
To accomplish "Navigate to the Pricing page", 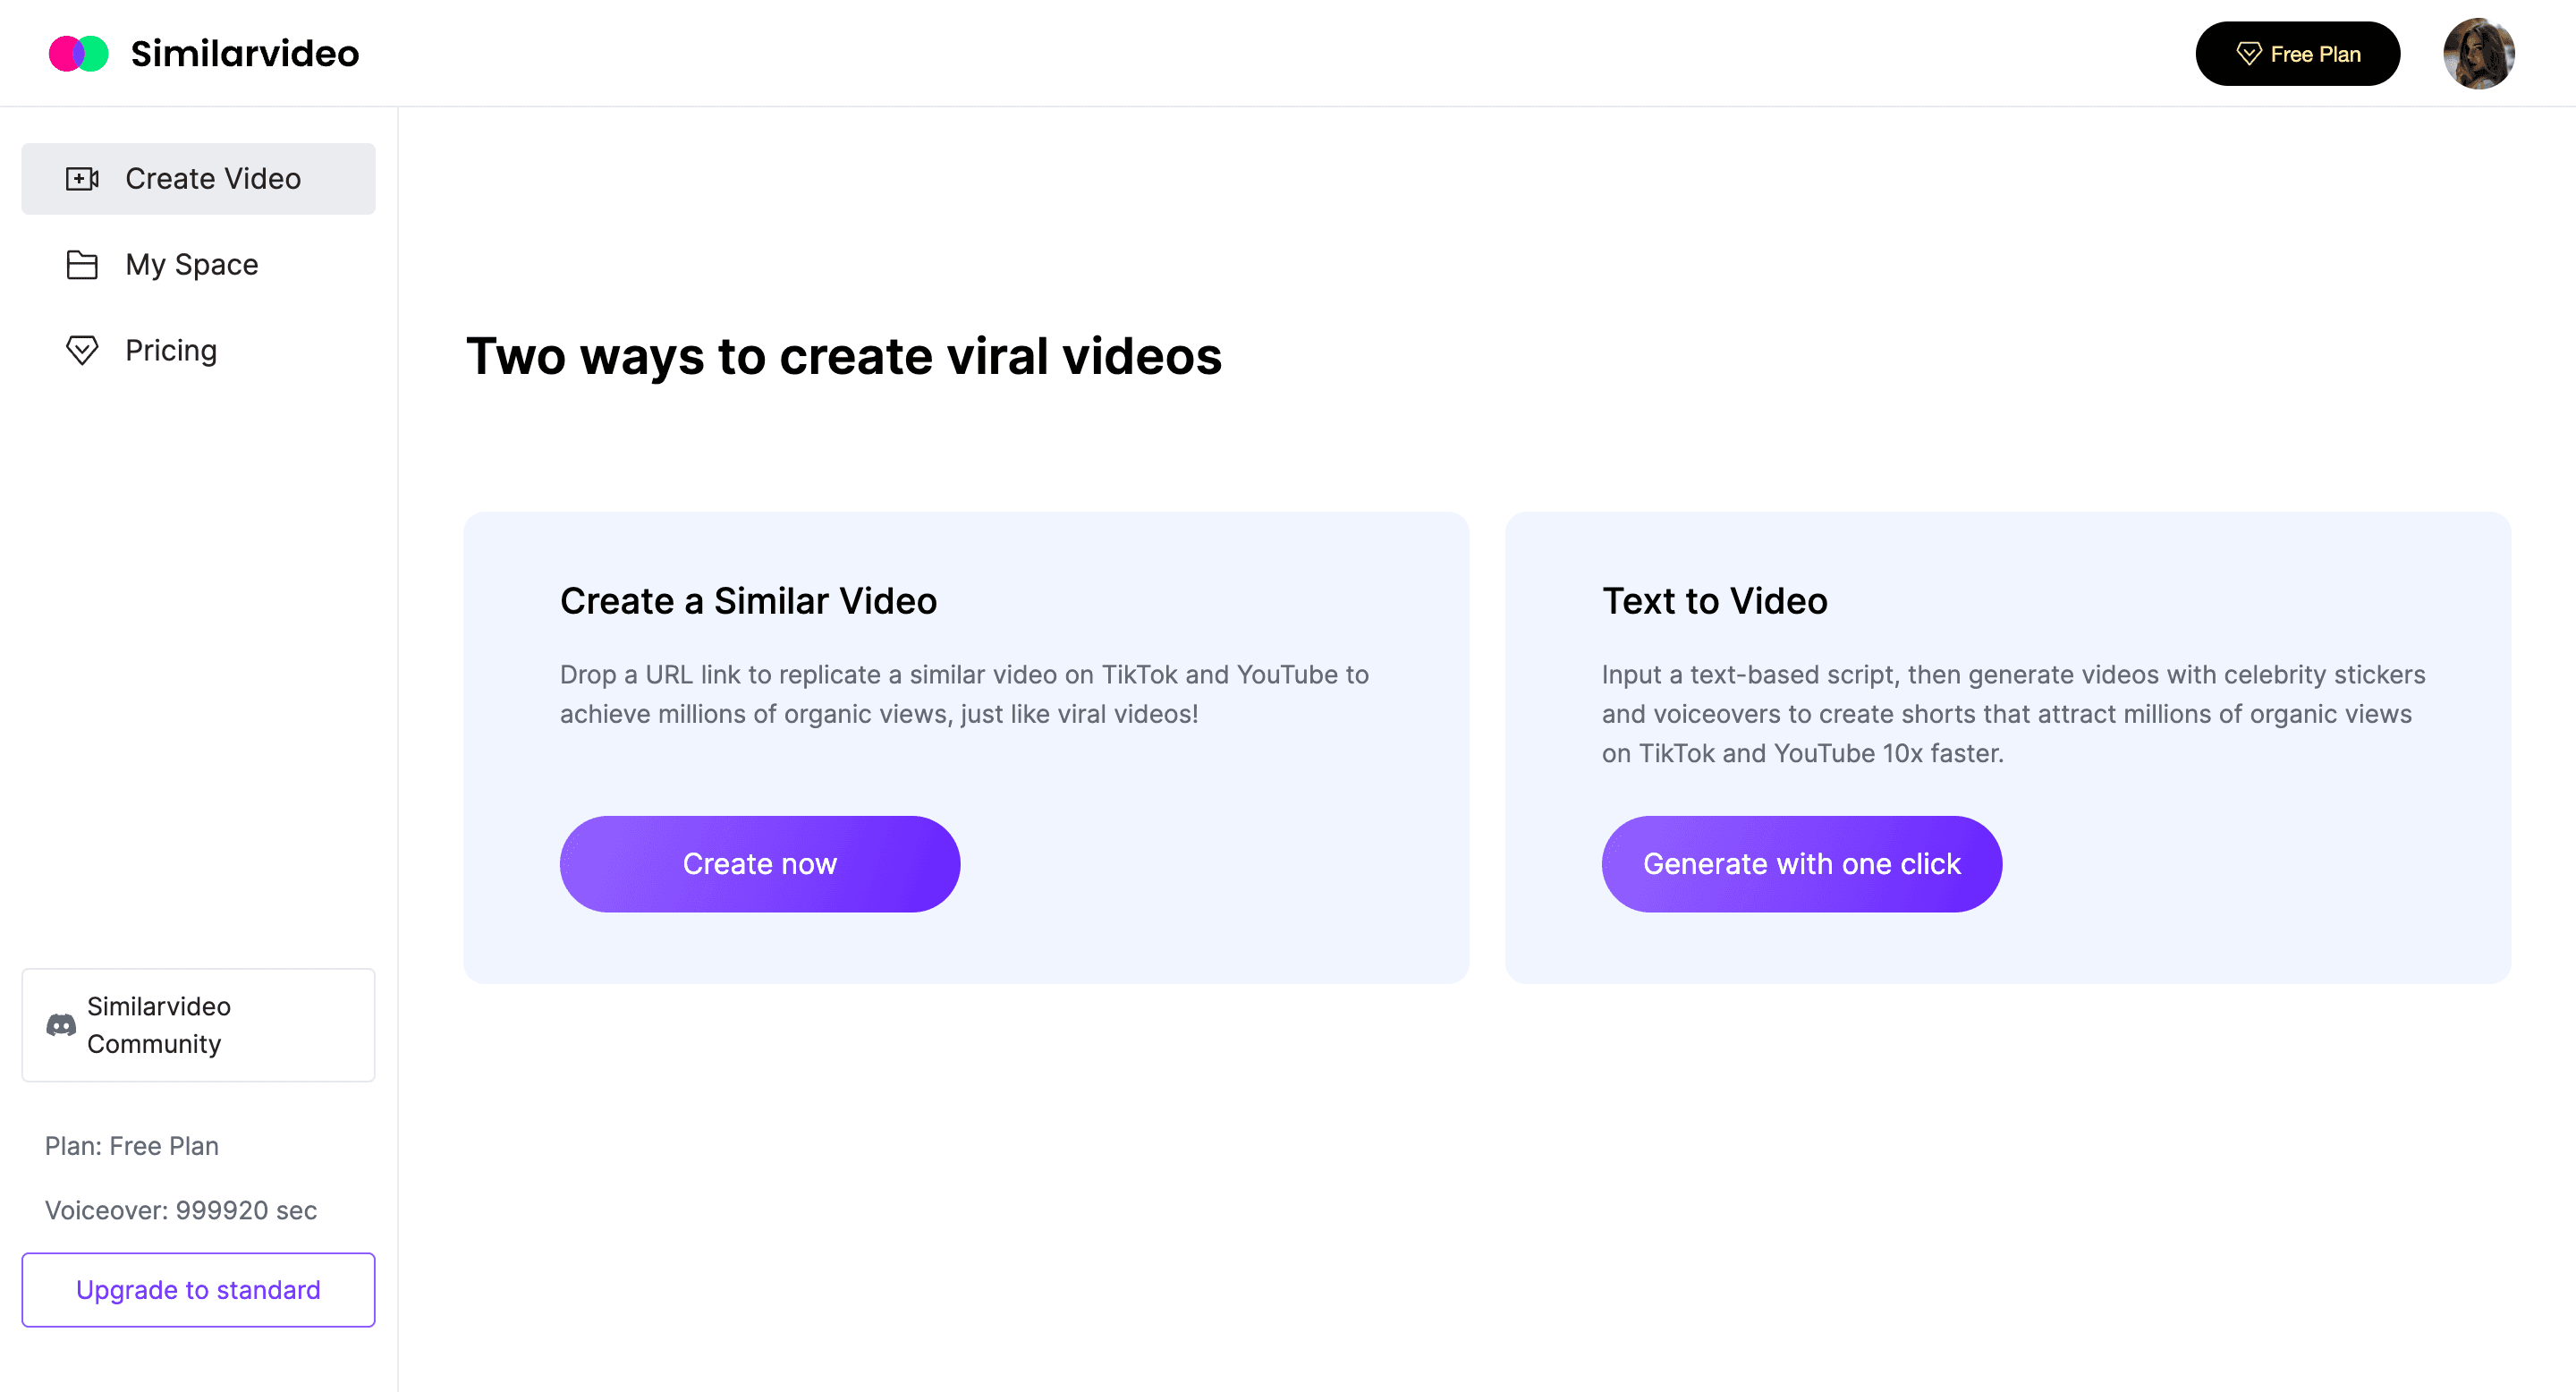I will [171, 351].
